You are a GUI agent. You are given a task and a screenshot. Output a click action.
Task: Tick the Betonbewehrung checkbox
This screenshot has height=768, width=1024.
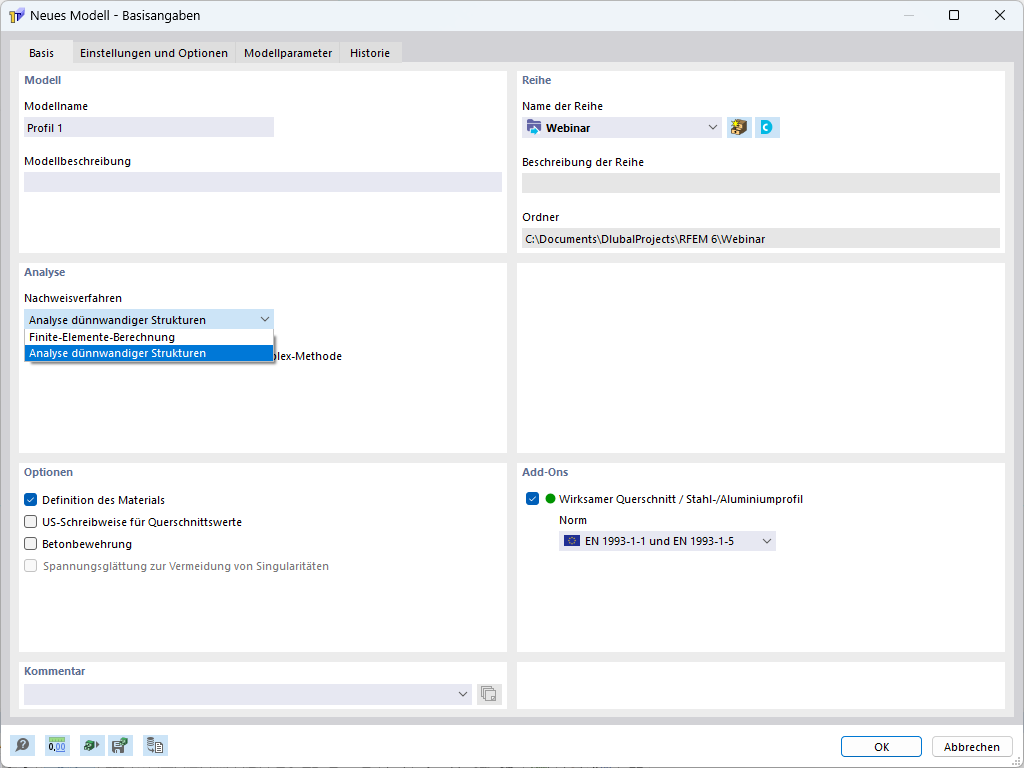31,544
